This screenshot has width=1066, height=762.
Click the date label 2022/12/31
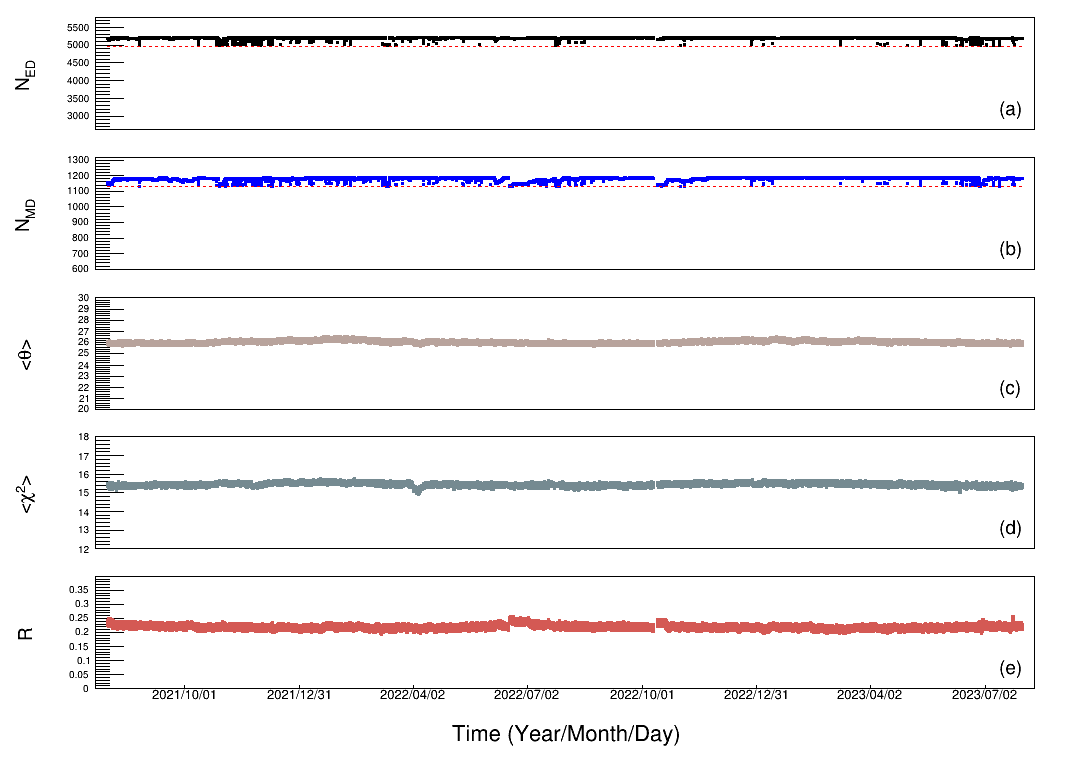(x=756, y=695)
